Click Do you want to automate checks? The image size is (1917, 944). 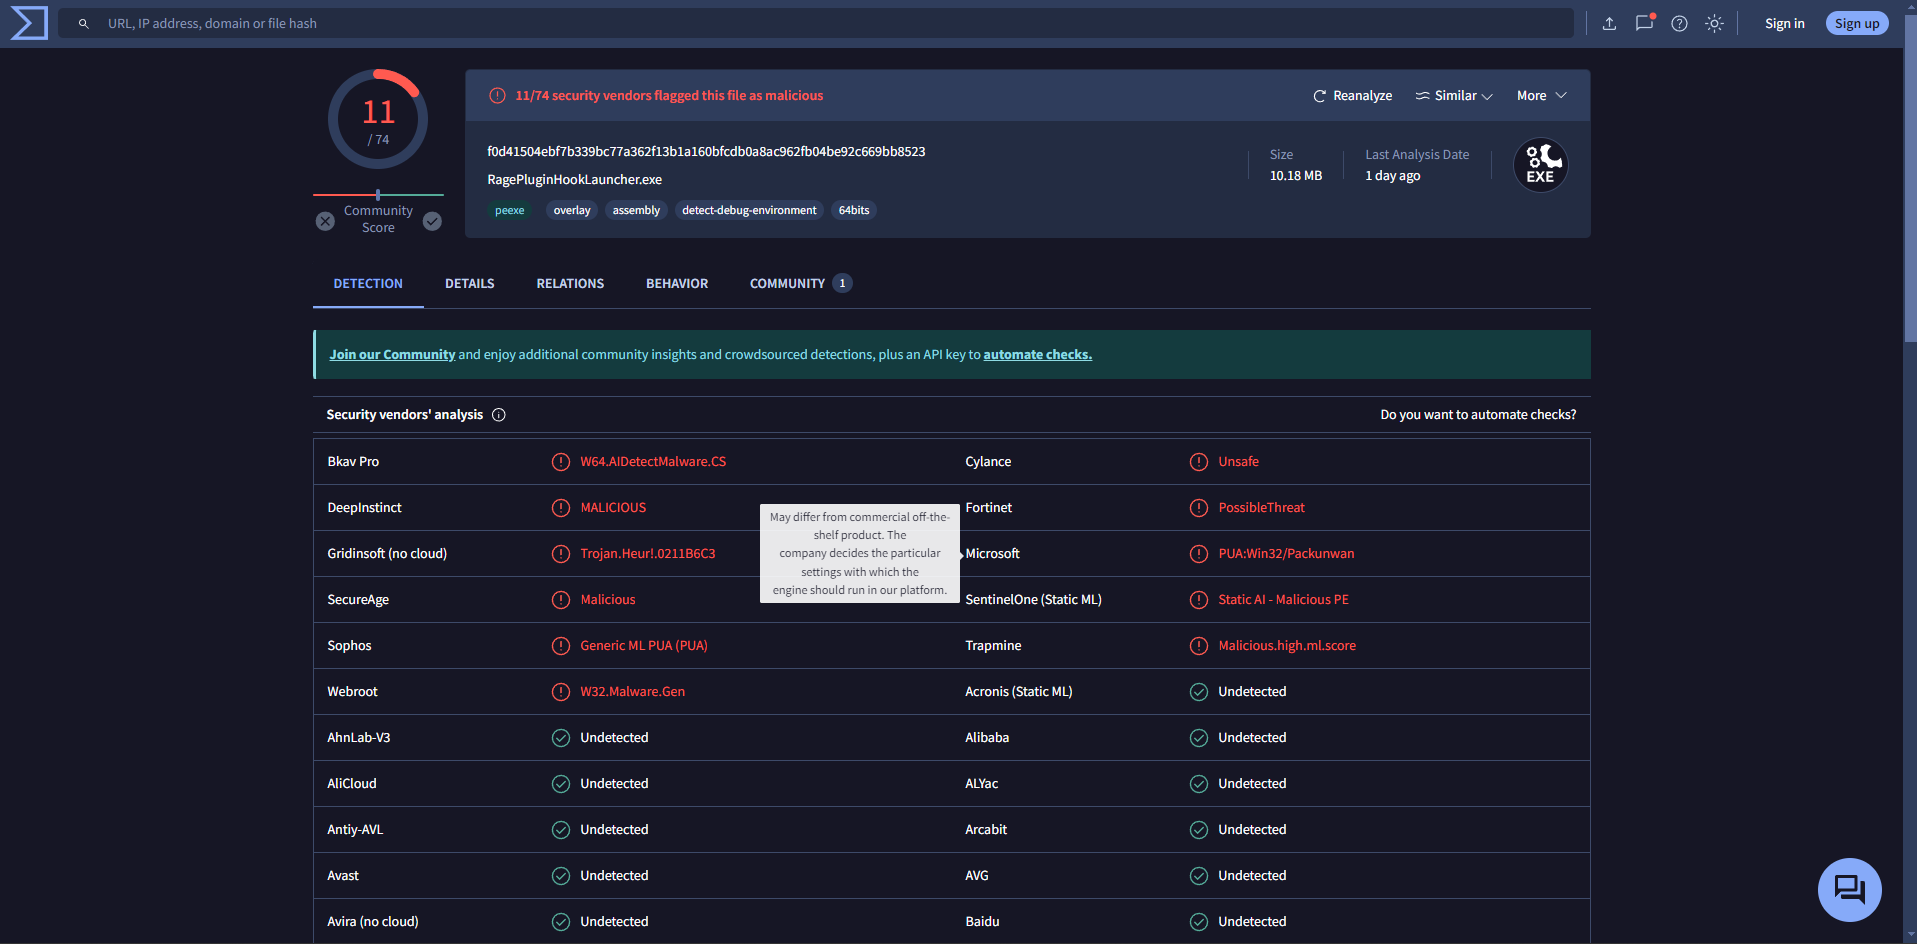(1478, 415)
